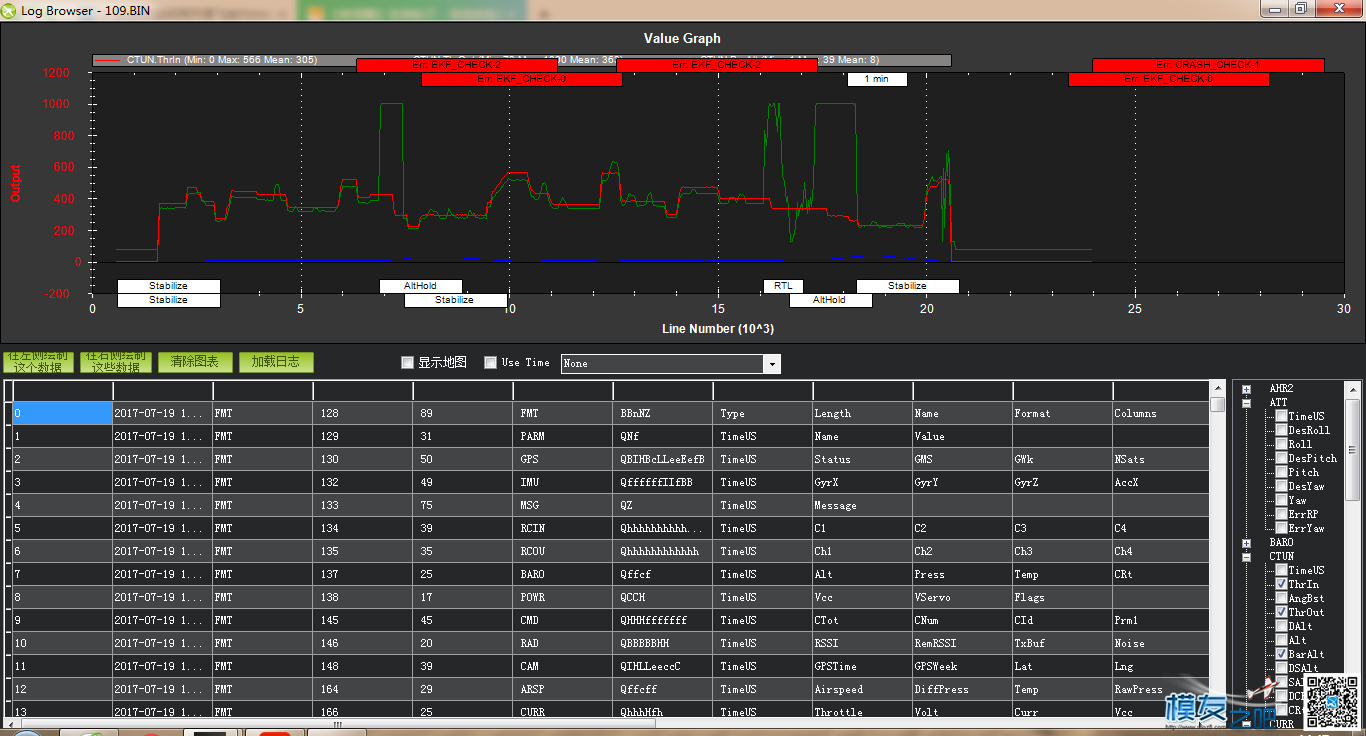Image resolution: width=1366 pixels, height=736 pixels.
Task: Click the QNf cell in row 1
Action: tap(663, 436)
